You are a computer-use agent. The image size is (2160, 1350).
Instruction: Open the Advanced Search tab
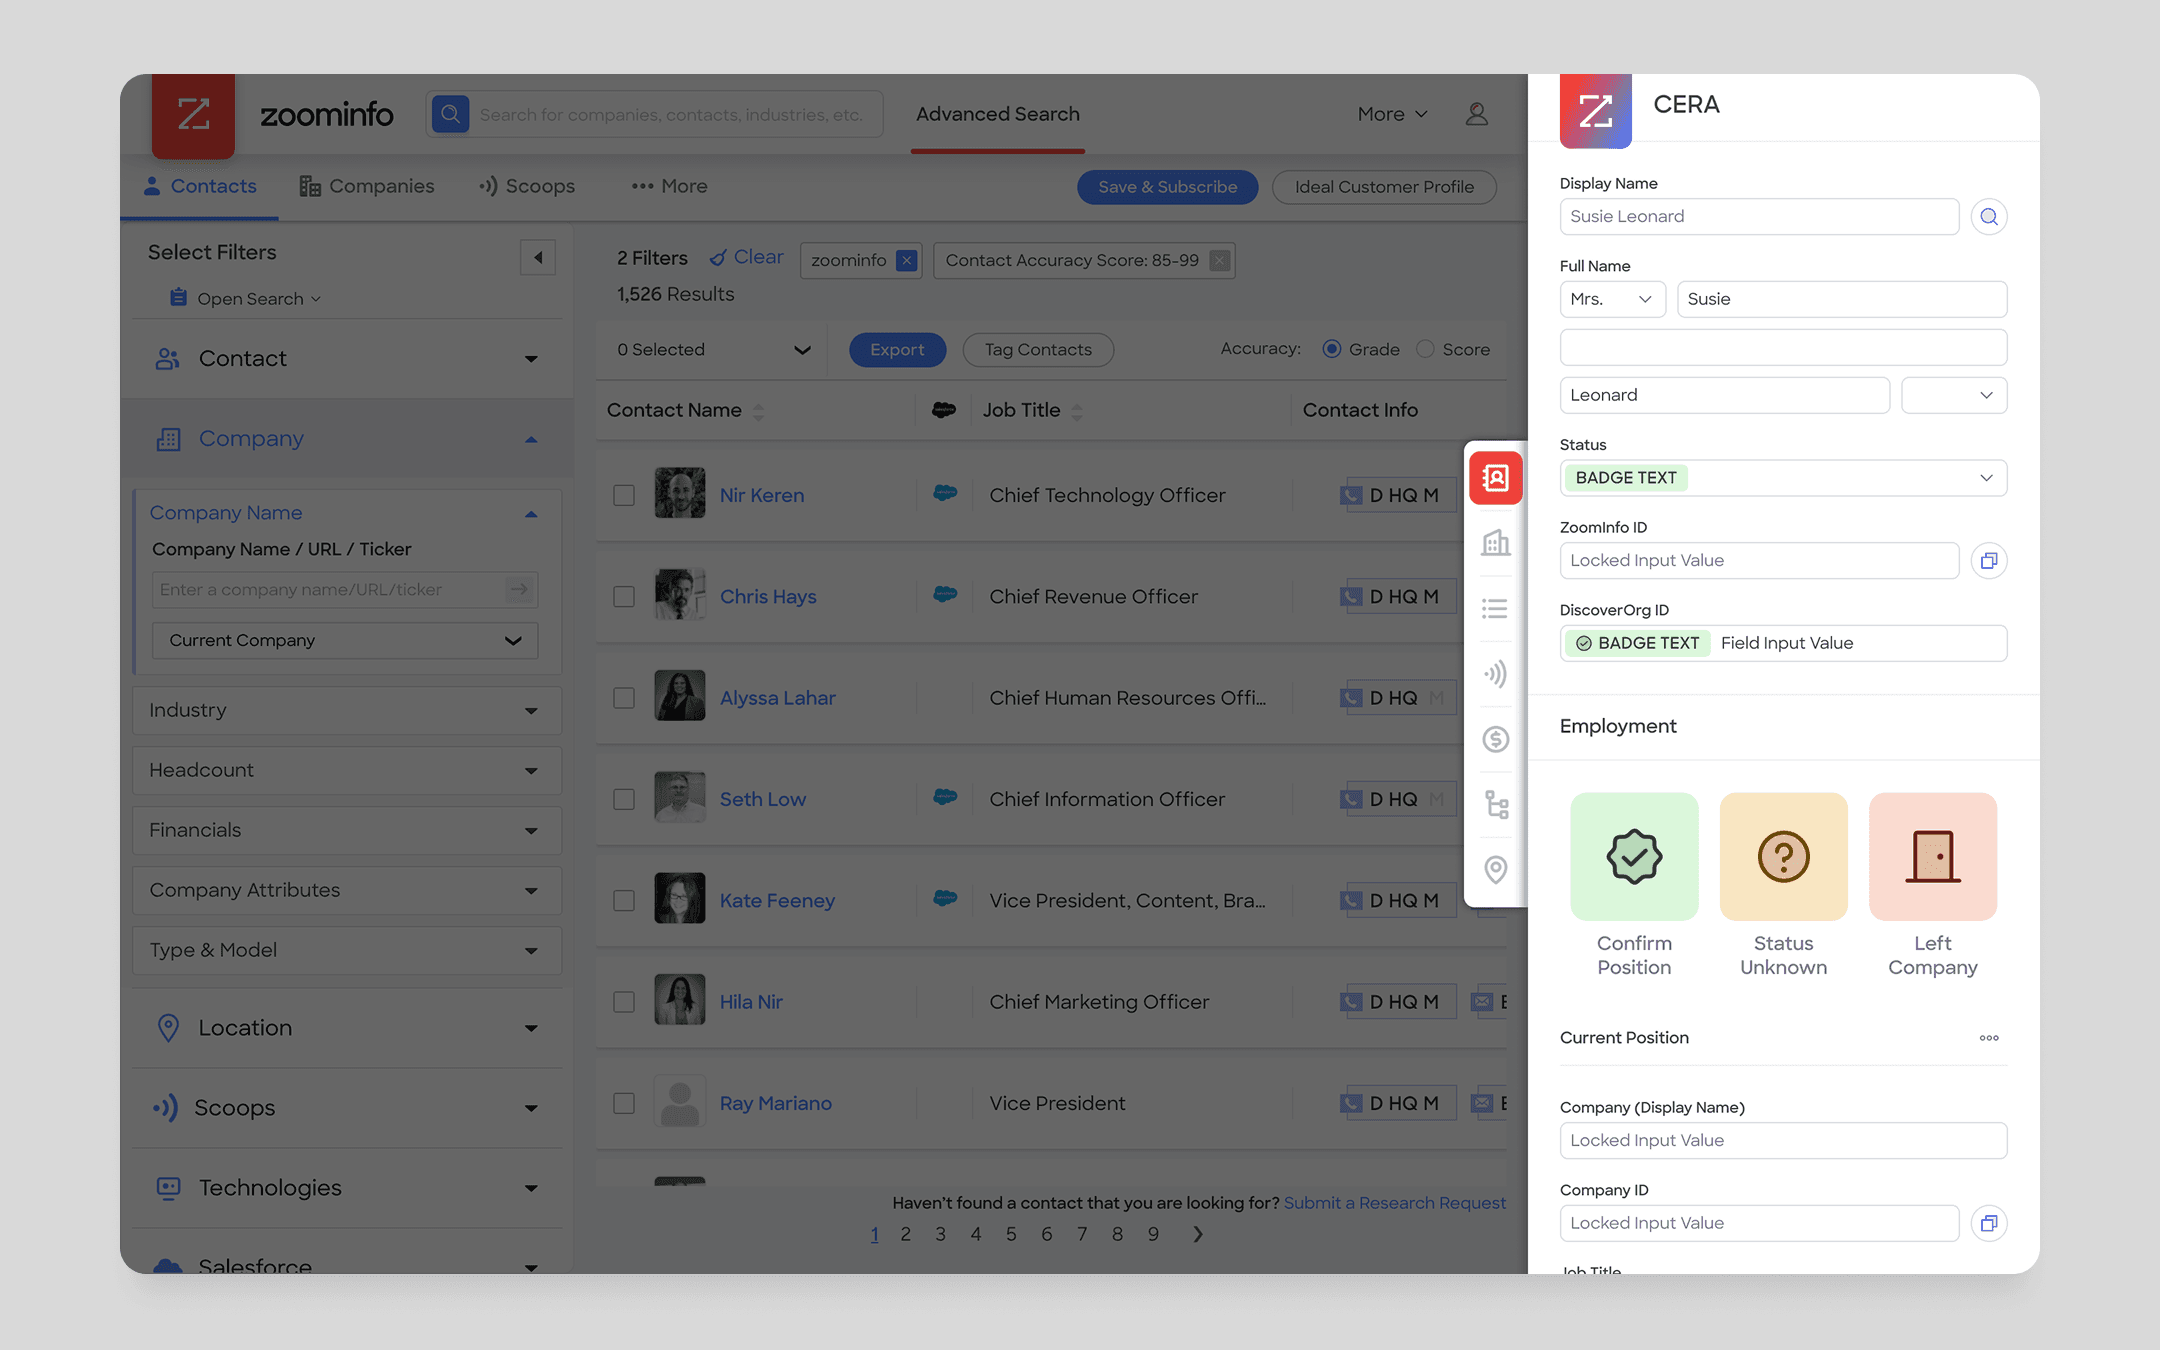click(x=998, y=114)
